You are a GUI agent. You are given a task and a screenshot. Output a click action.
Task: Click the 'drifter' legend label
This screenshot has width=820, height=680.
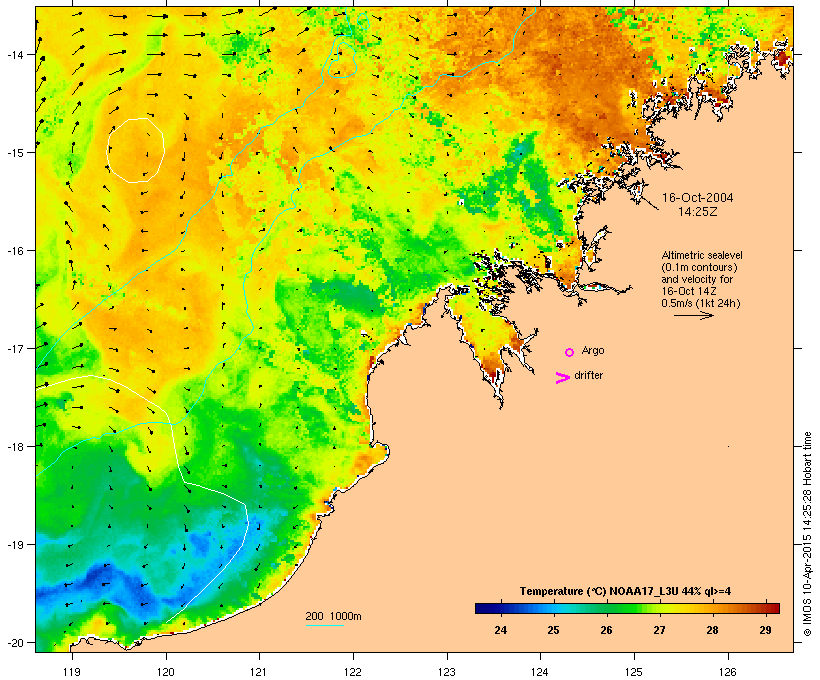(588, 375)
